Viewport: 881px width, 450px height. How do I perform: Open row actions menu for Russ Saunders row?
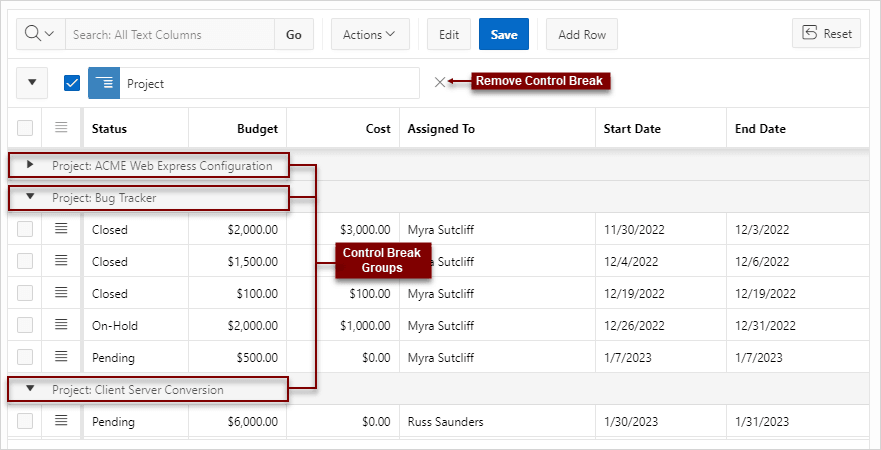click(61, 421)
